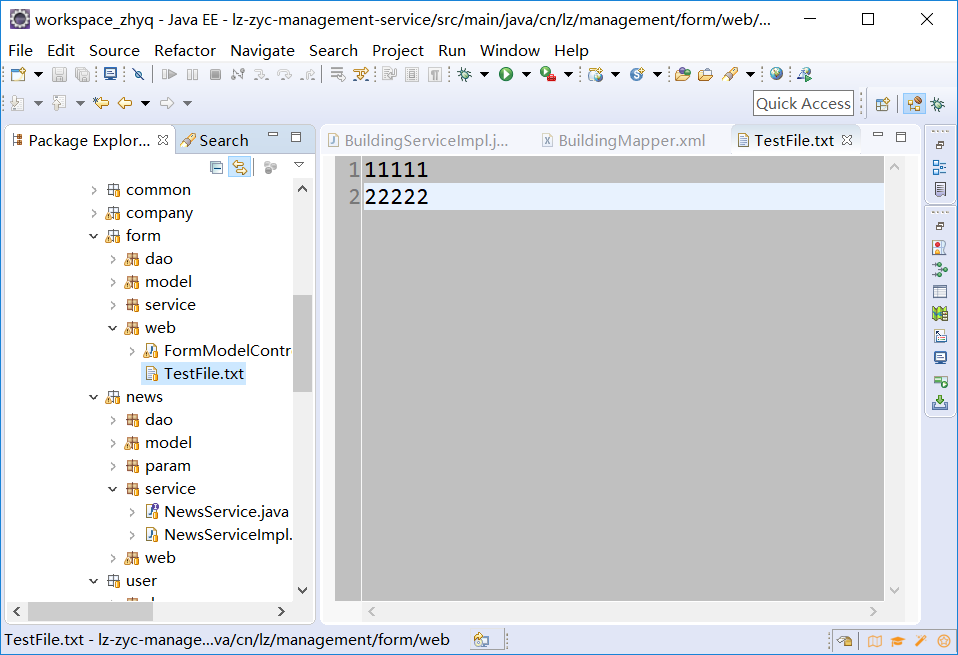Click the Step Return icon
Viewport: 958px width, 655px height.
coord(307,75)
